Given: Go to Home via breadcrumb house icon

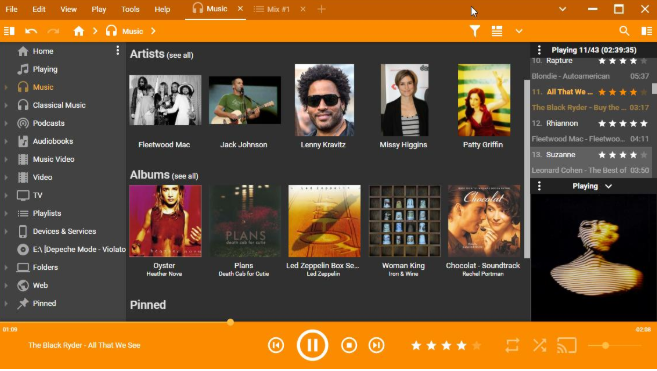Looking at the screenshot, I should click(79, 31).
